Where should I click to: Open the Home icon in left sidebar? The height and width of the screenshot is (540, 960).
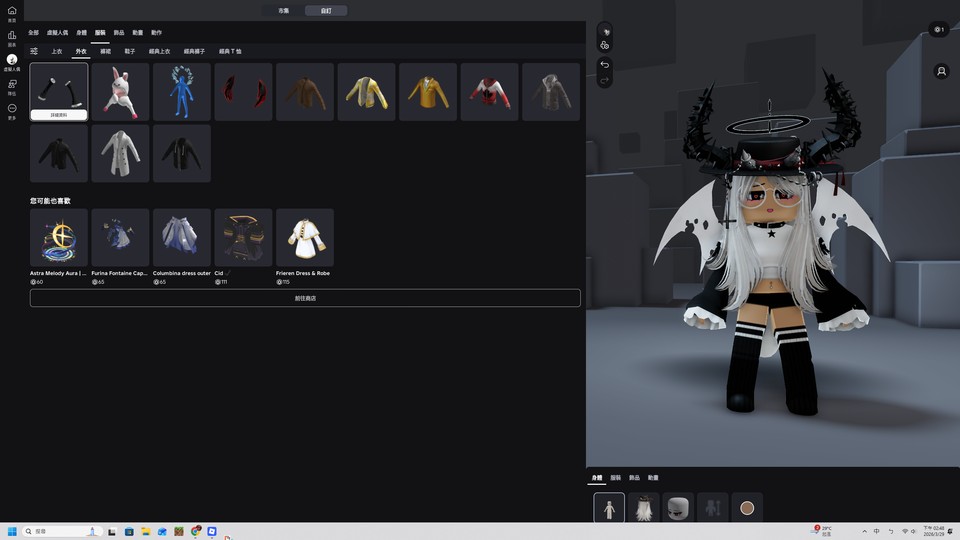12,12
